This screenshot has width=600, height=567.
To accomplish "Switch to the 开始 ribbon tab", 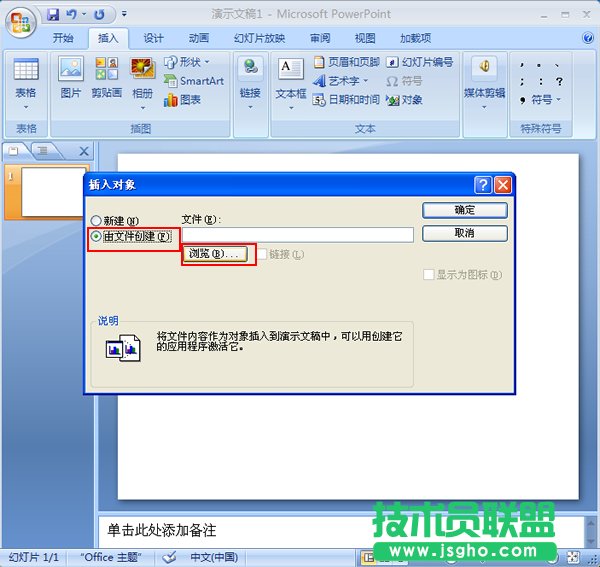I will tap(63, 38).
